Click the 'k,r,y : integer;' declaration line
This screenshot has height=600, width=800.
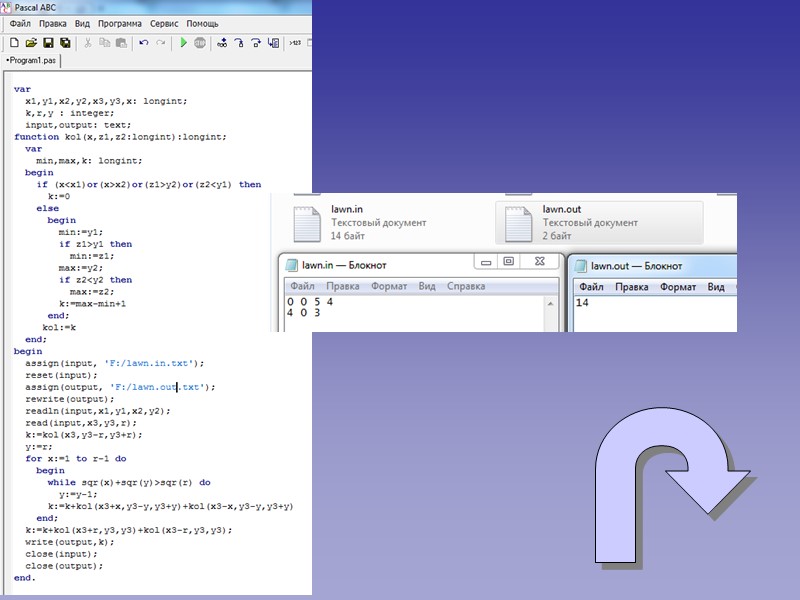point(70,113)
